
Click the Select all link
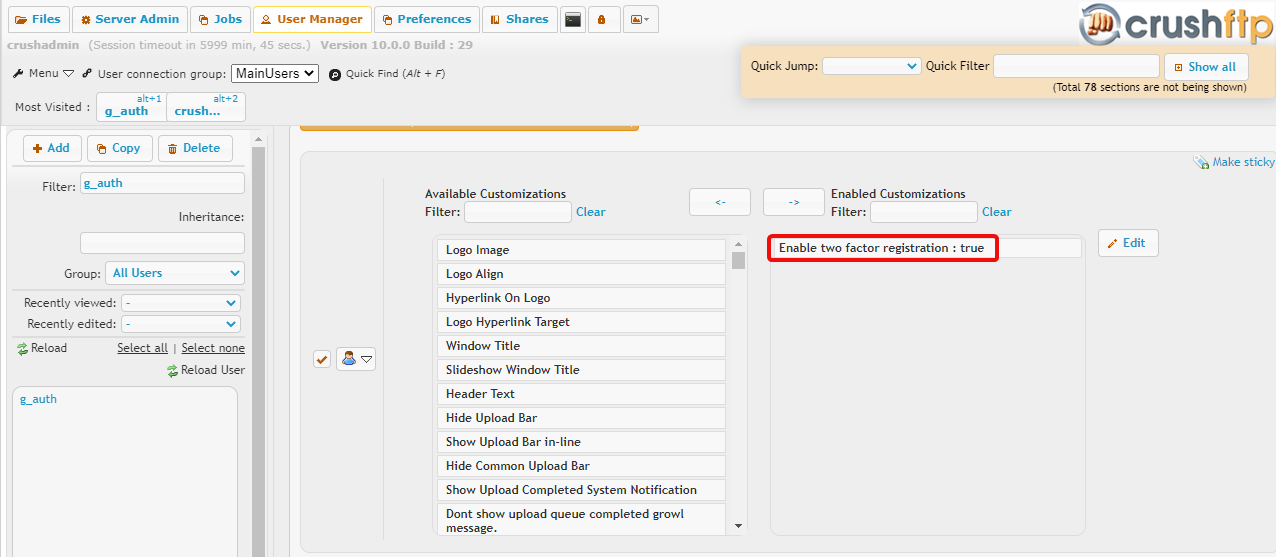tap(142, 348)
